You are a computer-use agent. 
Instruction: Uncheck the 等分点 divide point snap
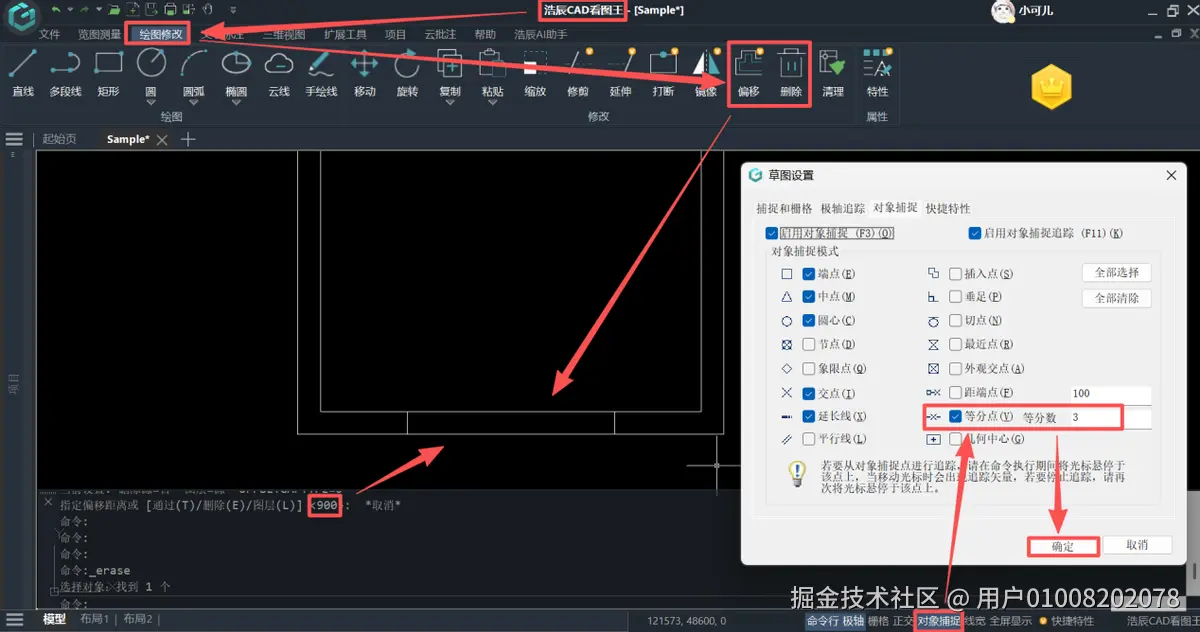coord(956,416)
